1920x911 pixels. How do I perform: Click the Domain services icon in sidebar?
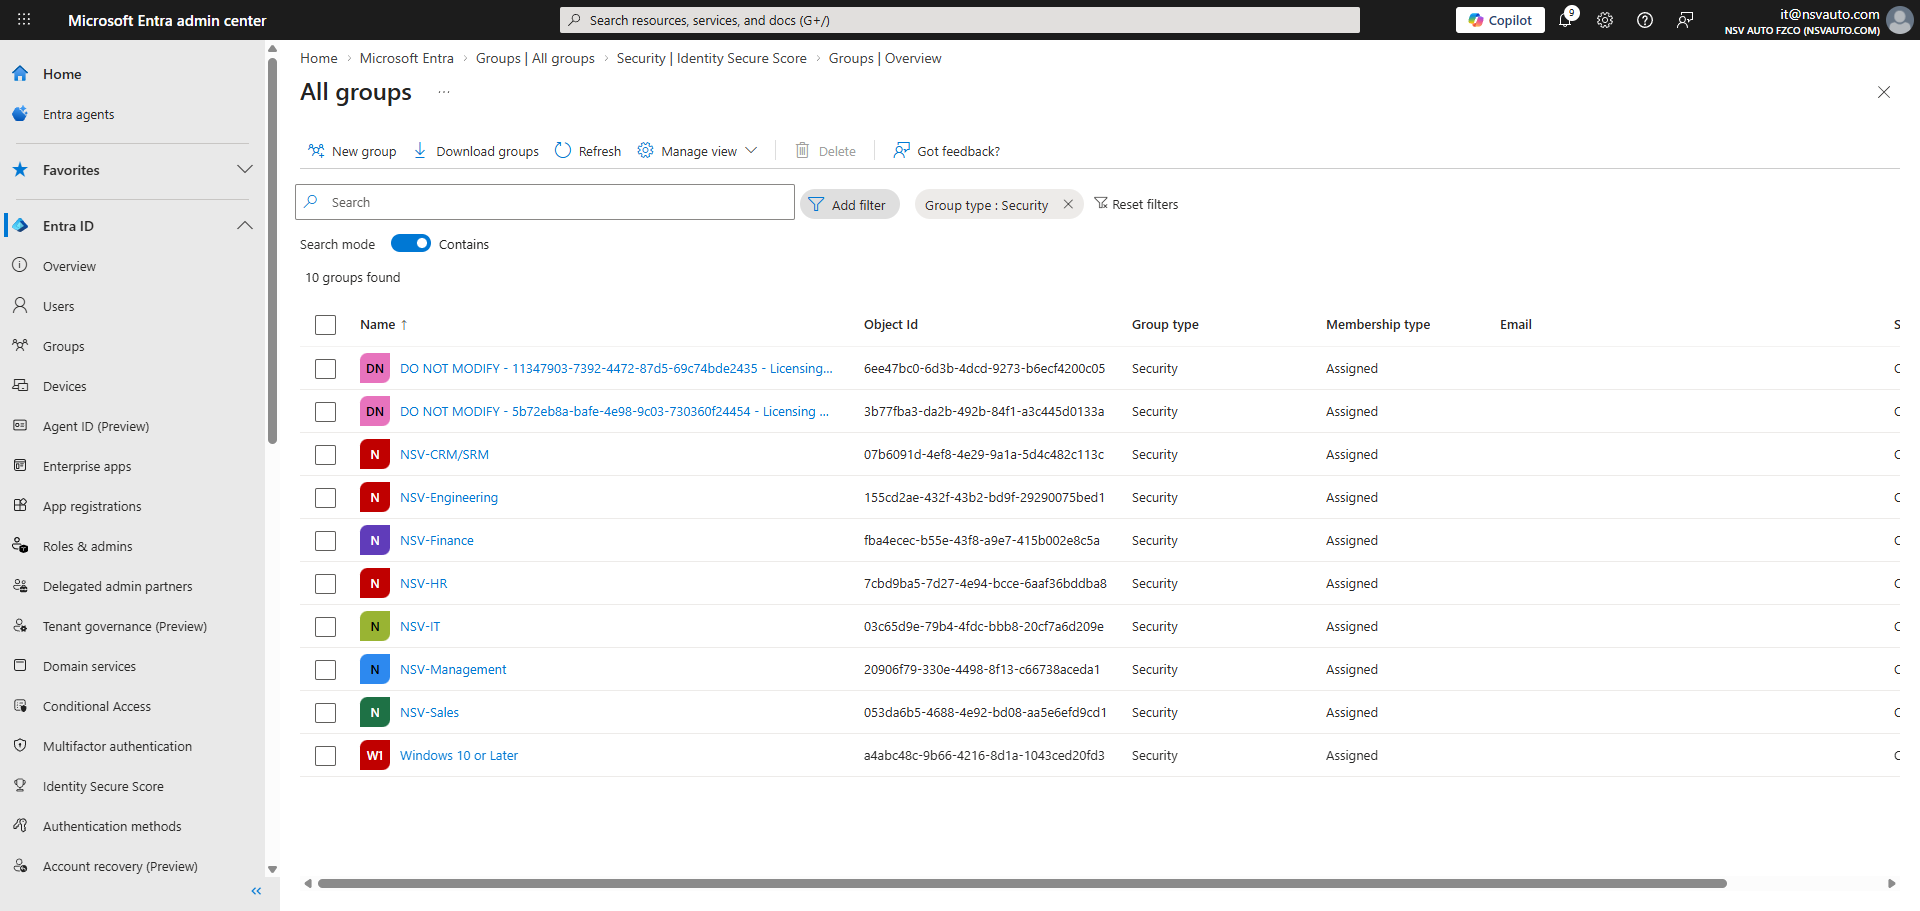[20, 666]
